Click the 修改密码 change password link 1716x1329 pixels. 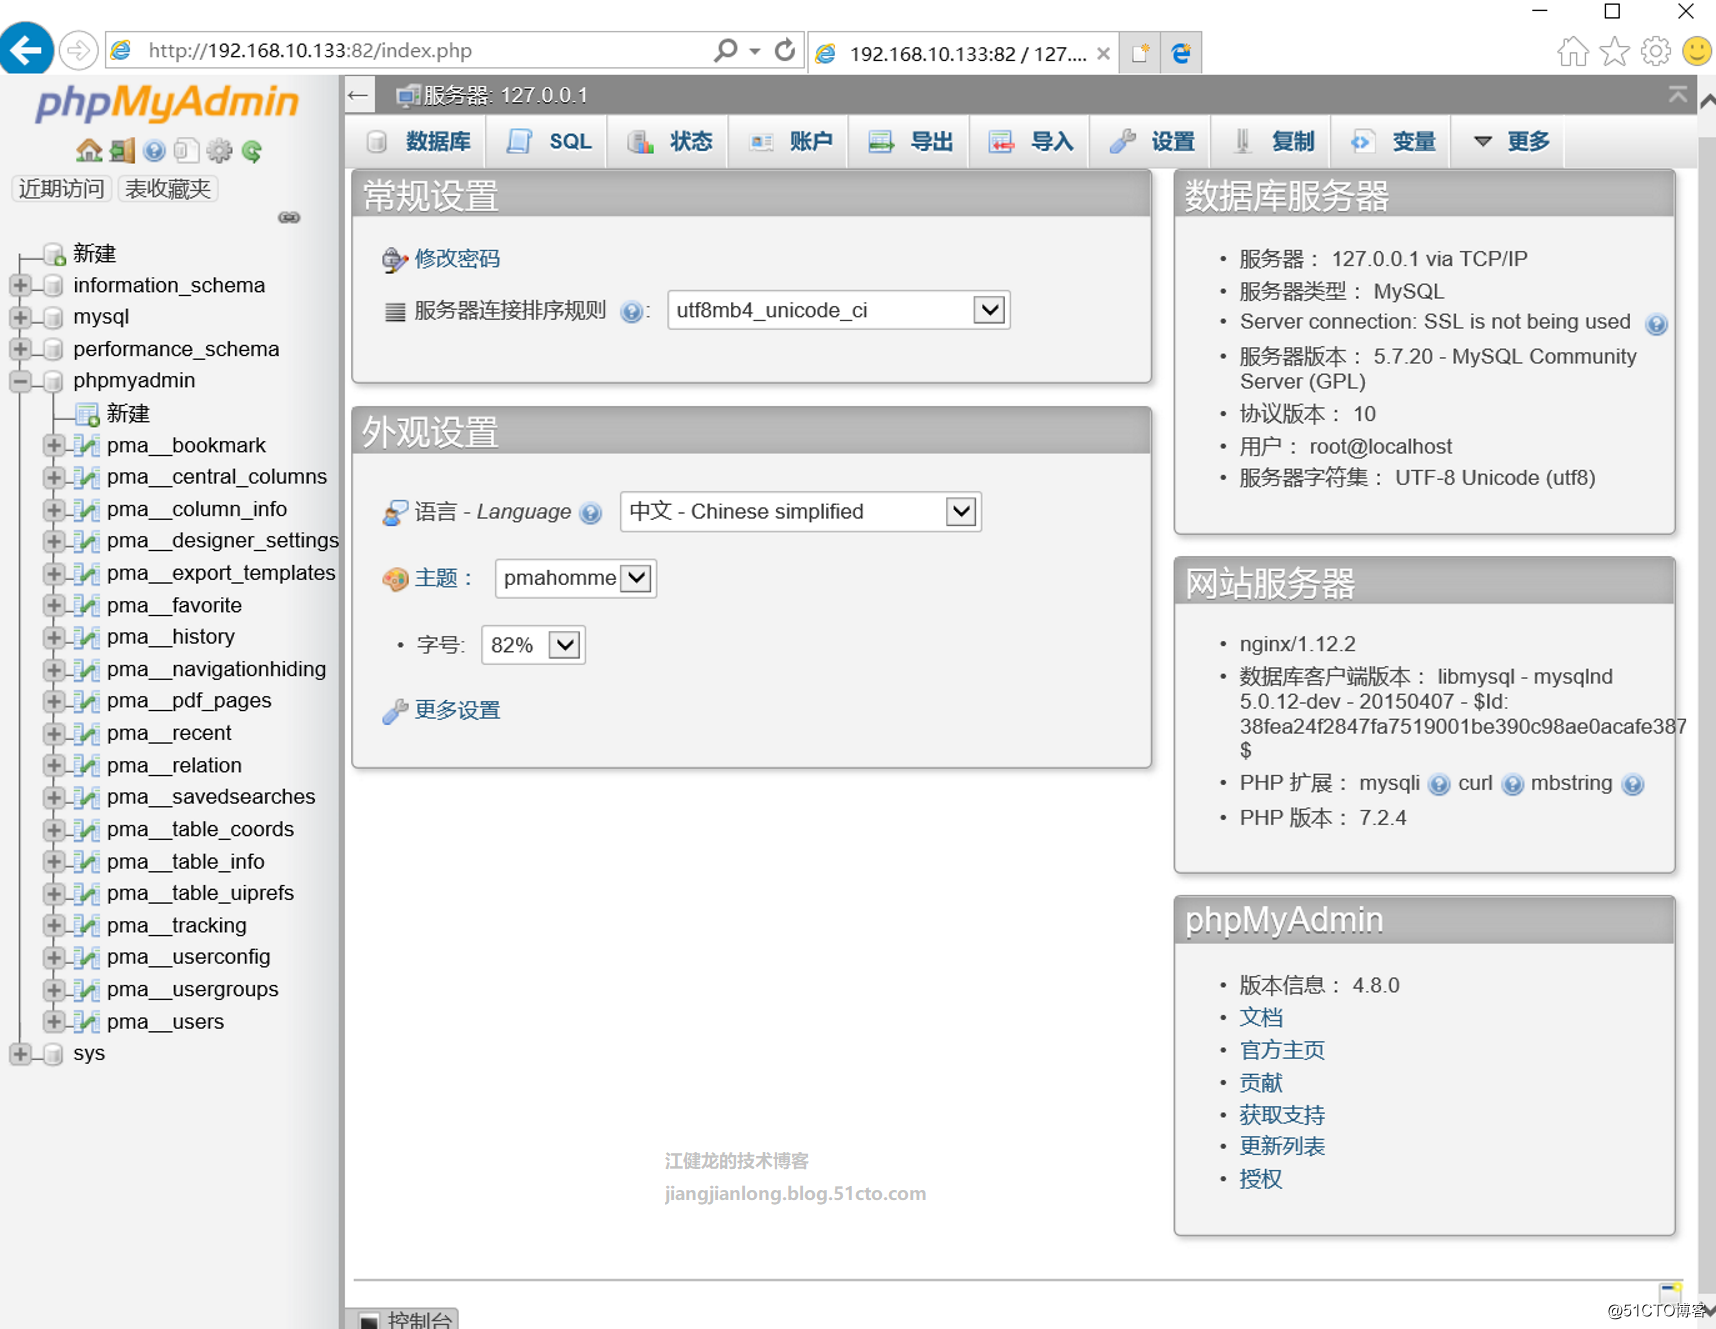click(457, 259)
